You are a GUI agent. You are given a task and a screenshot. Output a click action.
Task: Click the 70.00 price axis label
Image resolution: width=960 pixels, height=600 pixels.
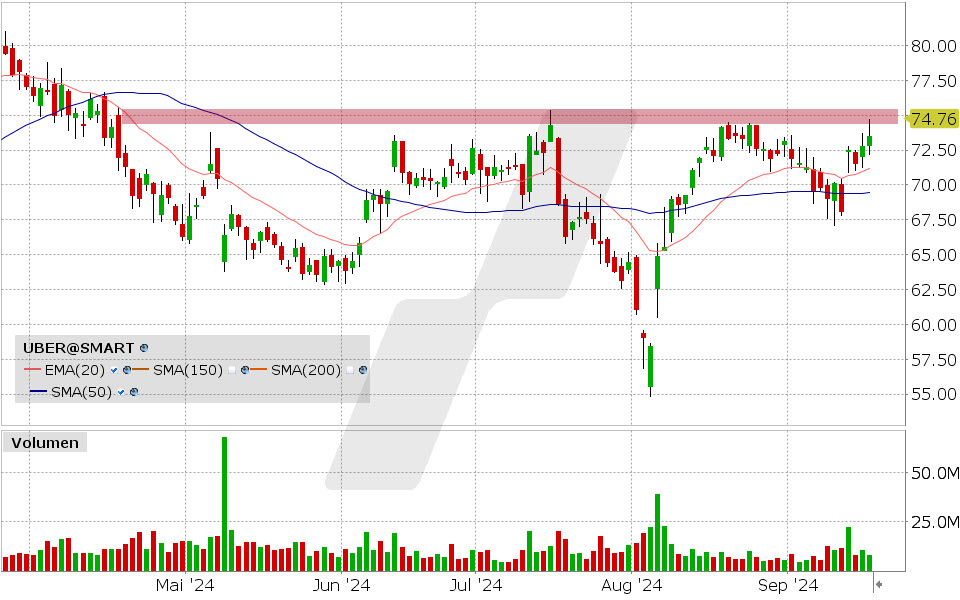[x=934, y=185]
